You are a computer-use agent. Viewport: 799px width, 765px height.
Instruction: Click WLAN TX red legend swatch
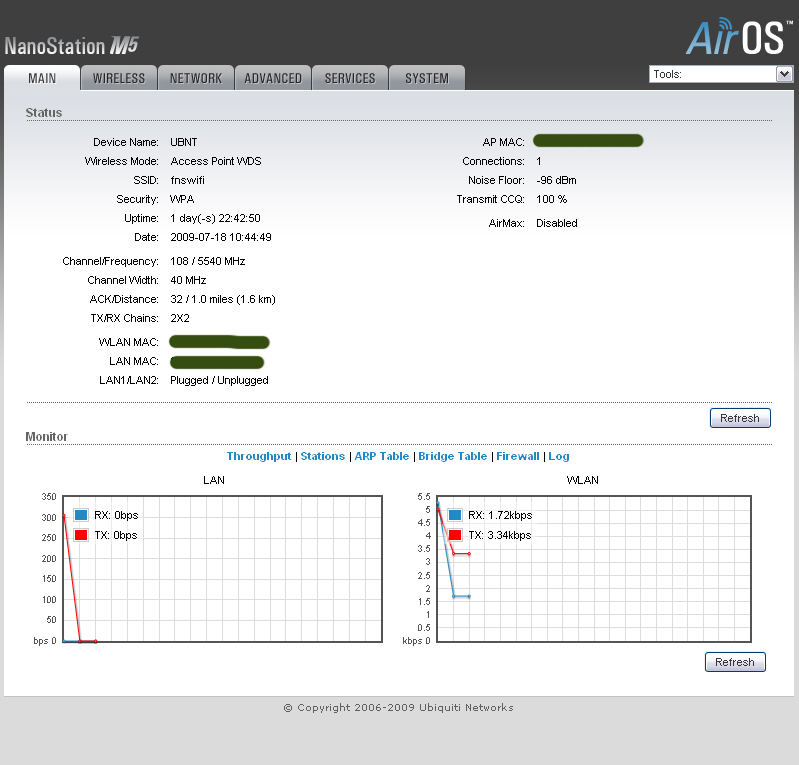point(455,535)
